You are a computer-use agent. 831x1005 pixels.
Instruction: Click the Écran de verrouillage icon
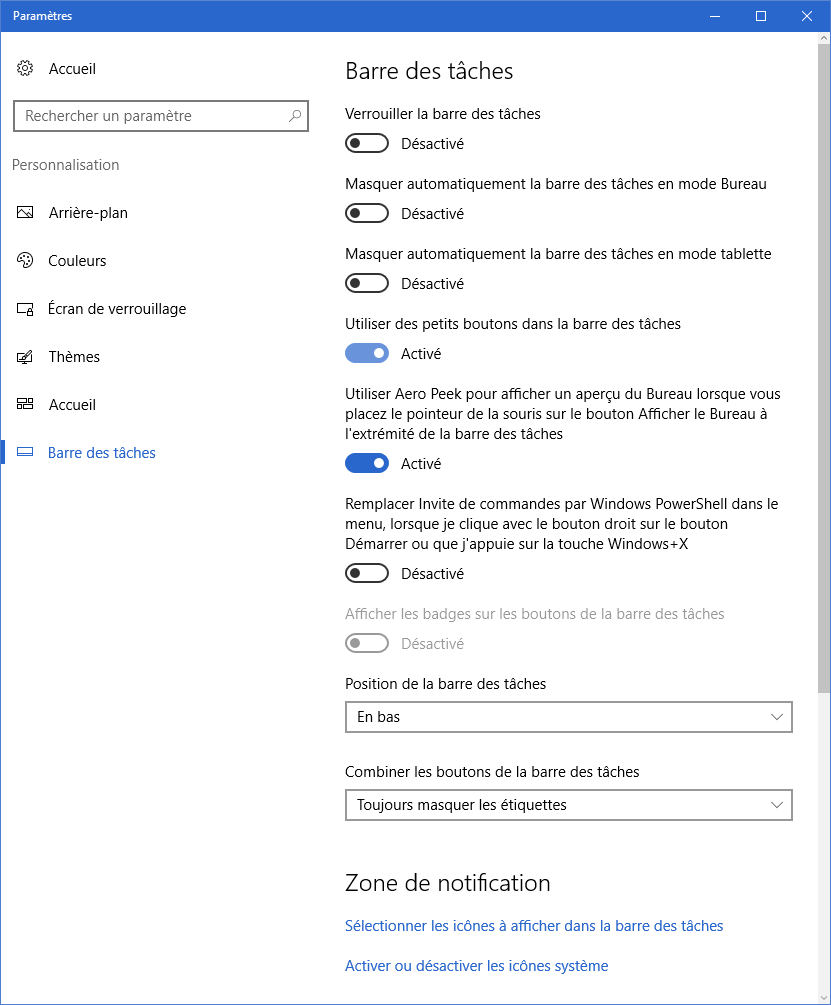coord(25,309)
